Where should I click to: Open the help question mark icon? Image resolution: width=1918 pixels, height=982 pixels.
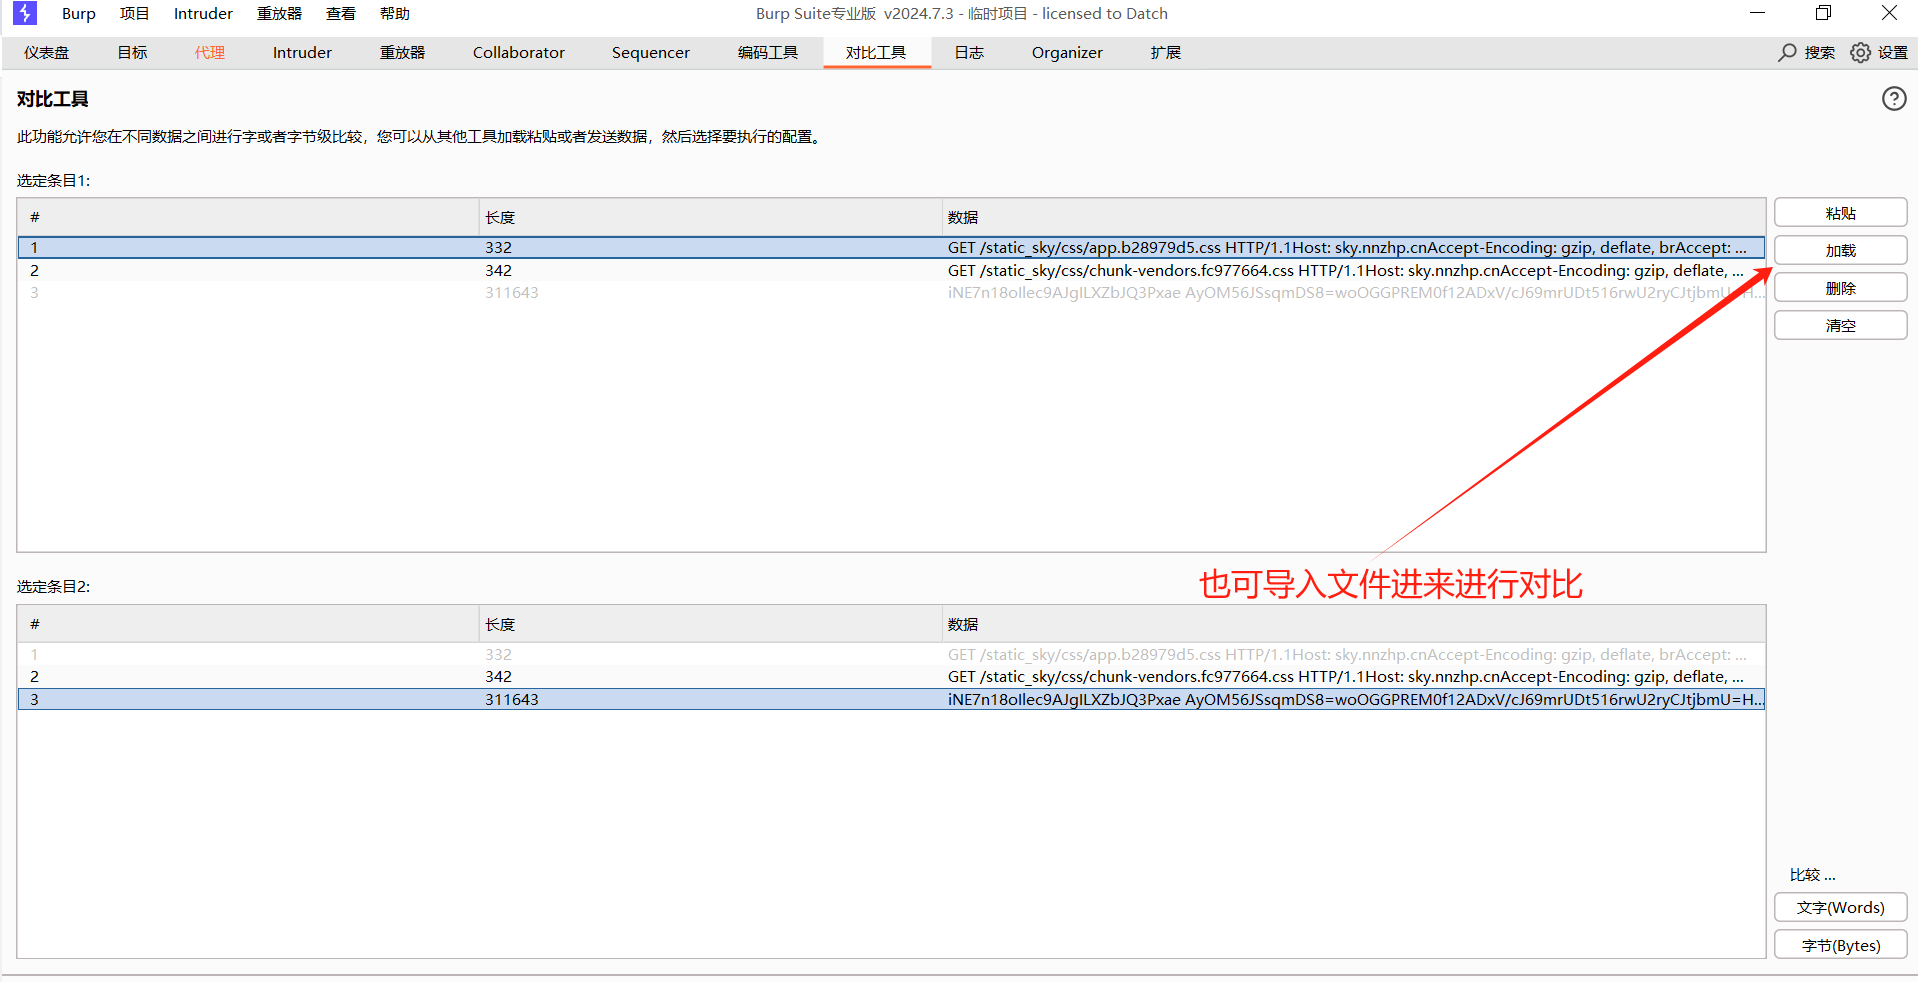coord(1893,99)
